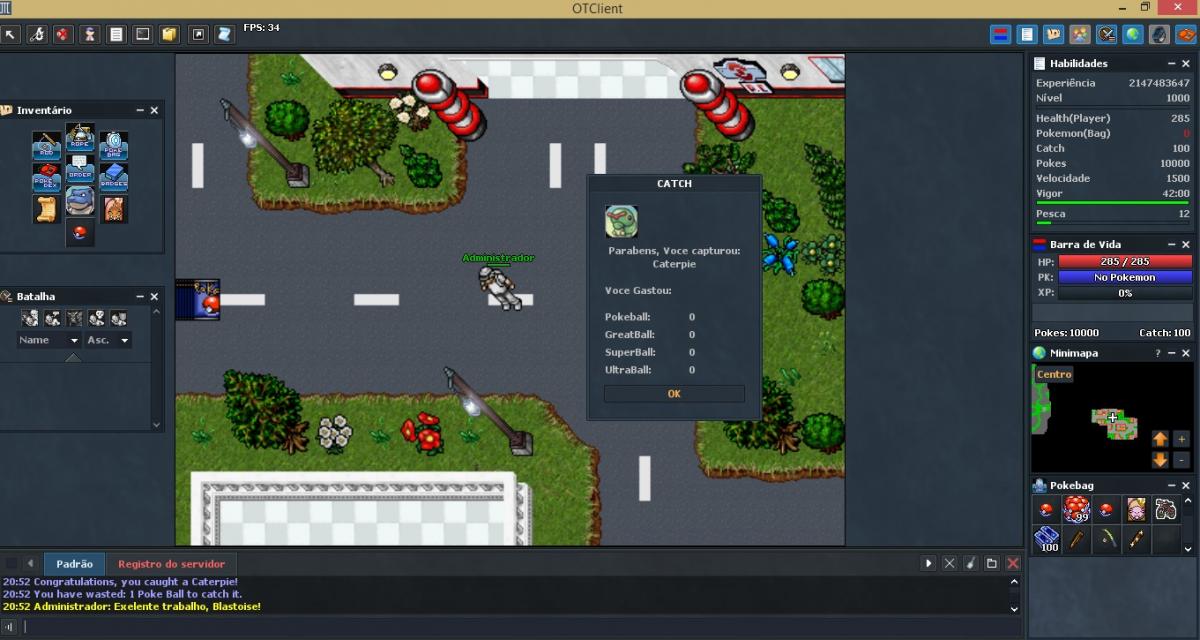Open the terminal console icon in top toolbar
This screenshot has height=640, width=1200.
click(143, 34)
